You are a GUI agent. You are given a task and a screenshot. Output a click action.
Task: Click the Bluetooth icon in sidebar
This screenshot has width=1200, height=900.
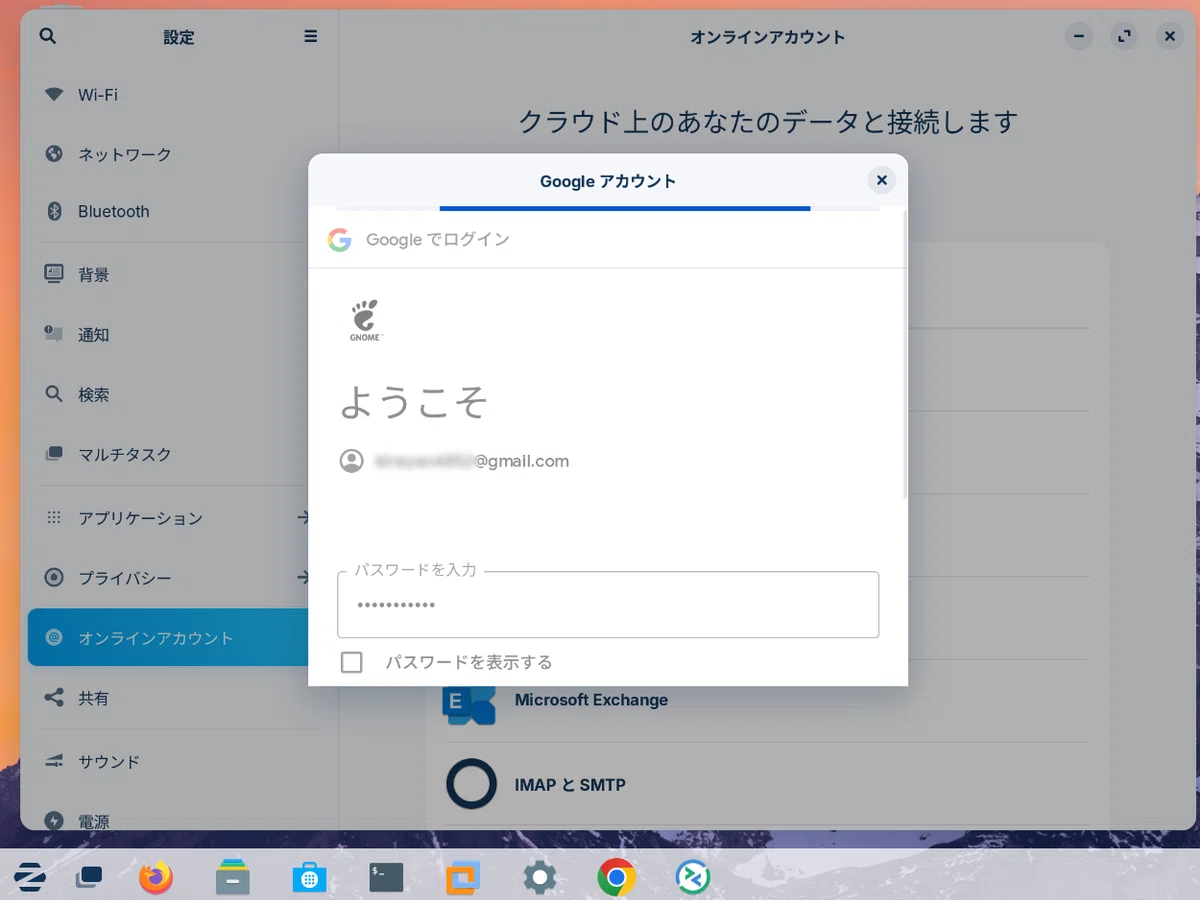[54, 212]
